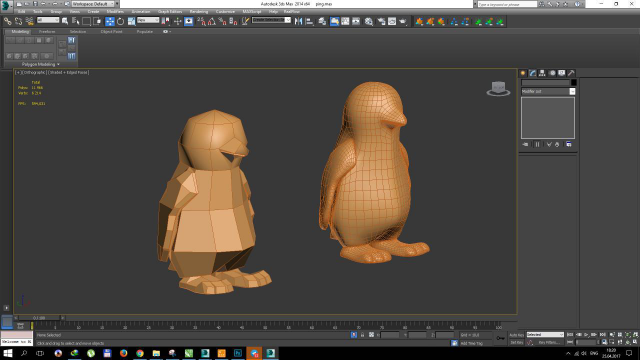This screenshot has width=640, height=360.
Task: Open the Rendering menu
Action: [199, 12]
